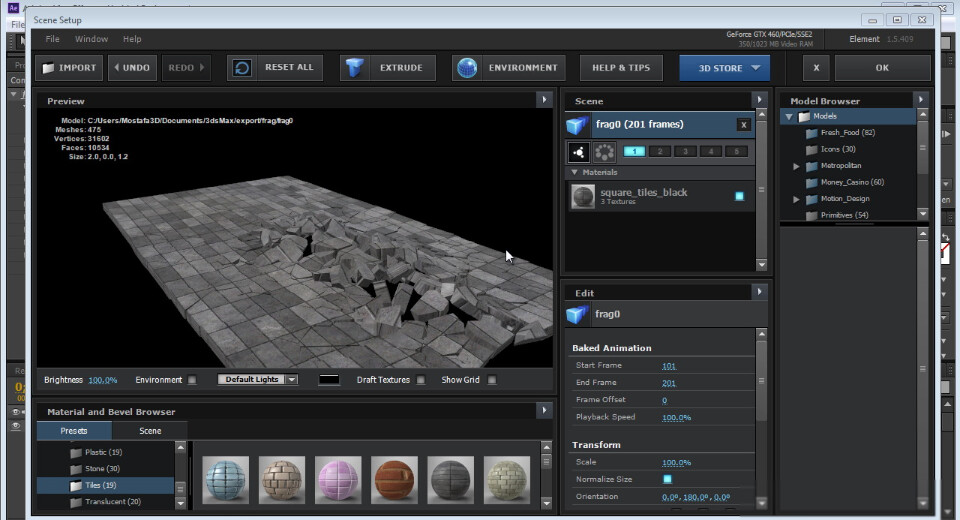The image size is (960, 520).
Task: Open the Environment globe settings
Action: point(508,68)
